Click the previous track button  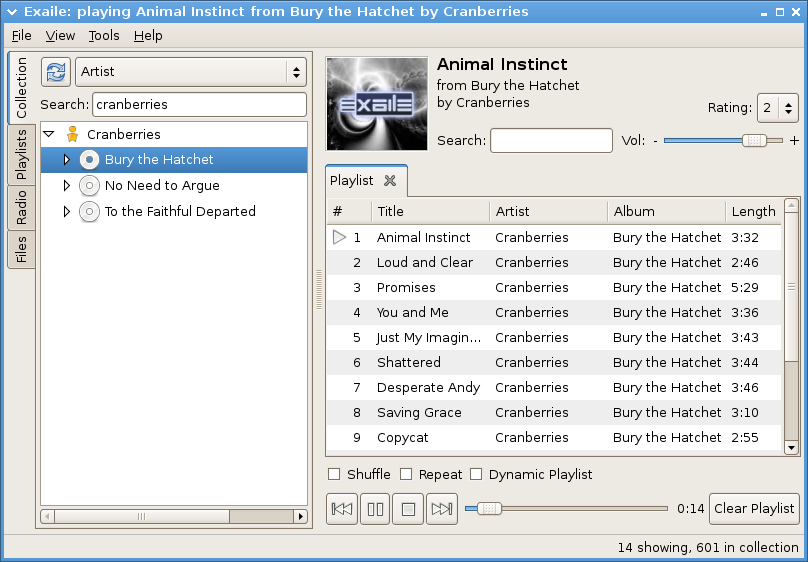342,509
